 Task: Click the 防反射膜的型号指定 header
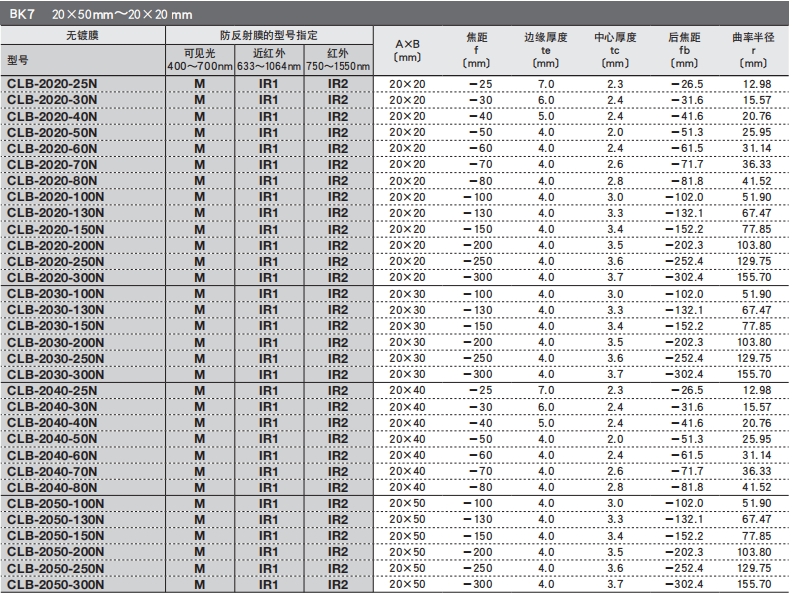click(269, 34)
